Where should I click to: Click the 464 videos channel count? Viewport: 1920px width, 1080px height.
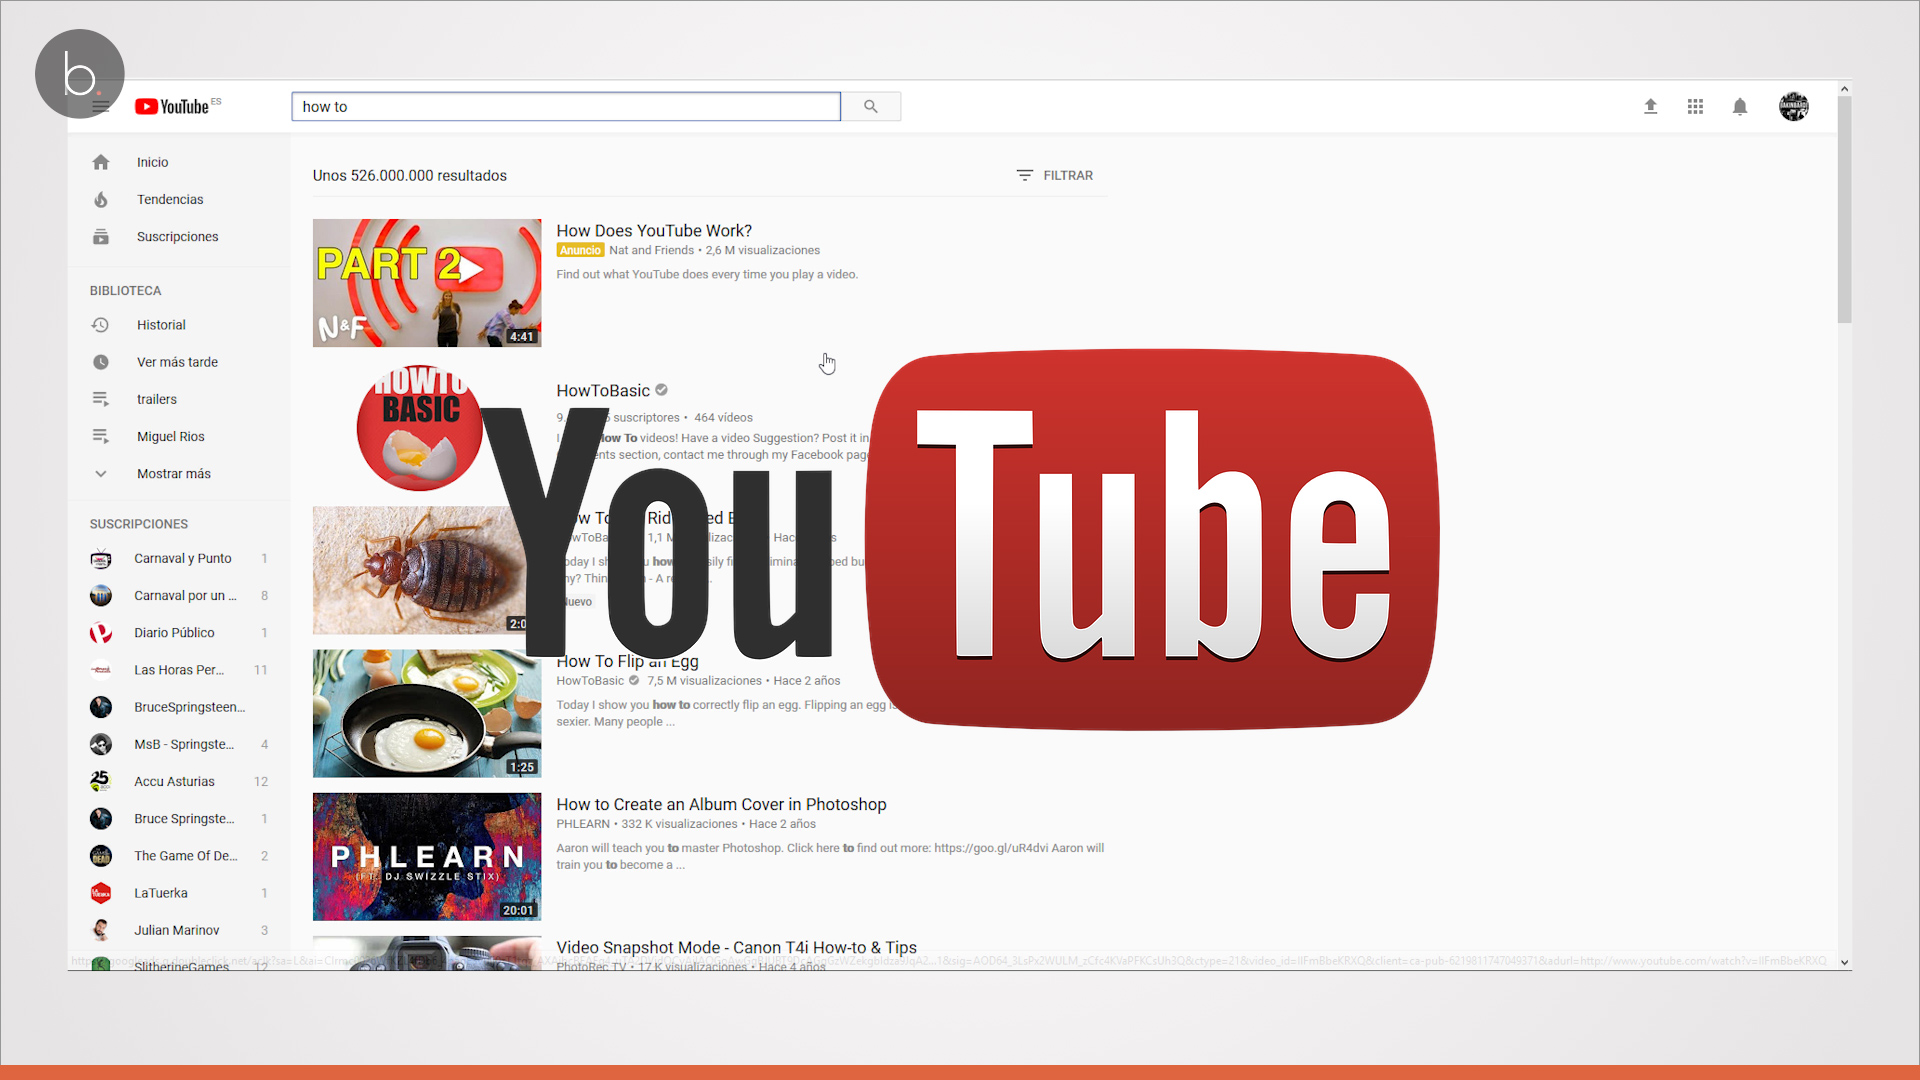click(723, 418)
